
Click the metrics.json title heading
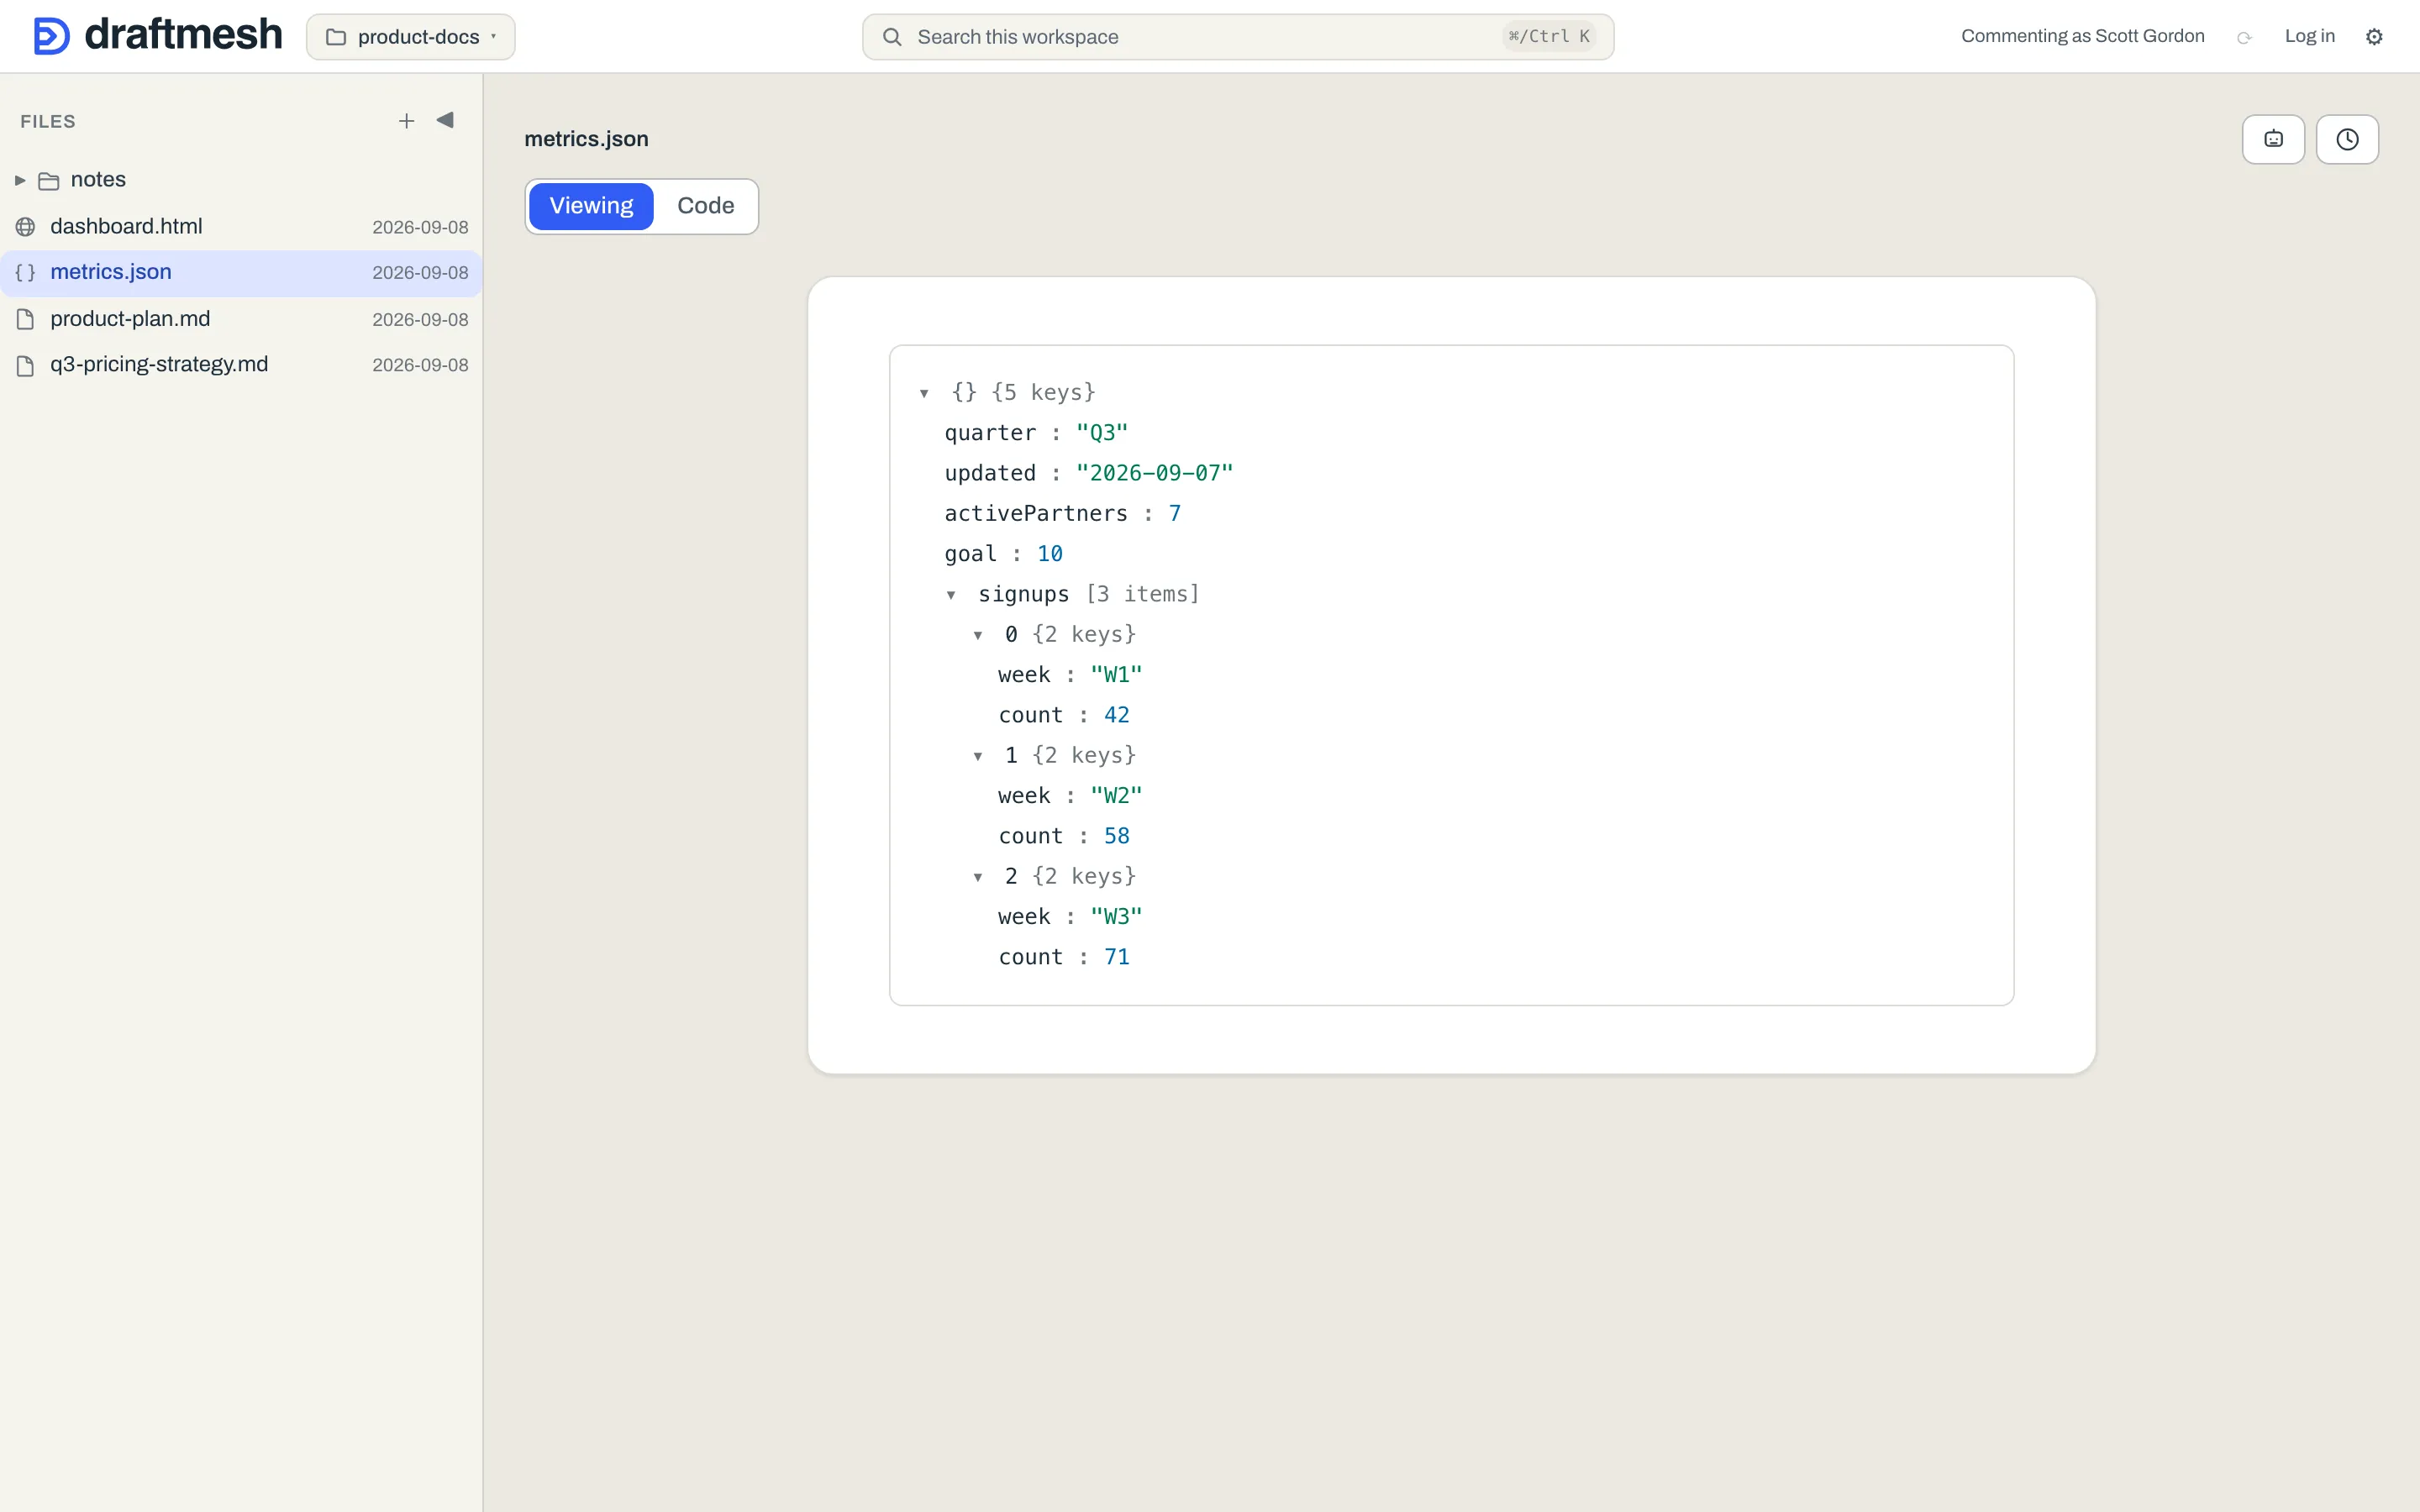coord(586,139)
